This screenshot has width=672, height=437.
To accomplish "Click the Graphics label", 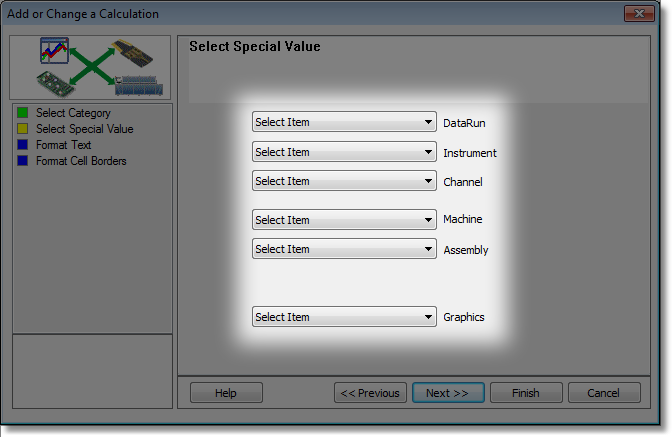I will pos(464,317).
